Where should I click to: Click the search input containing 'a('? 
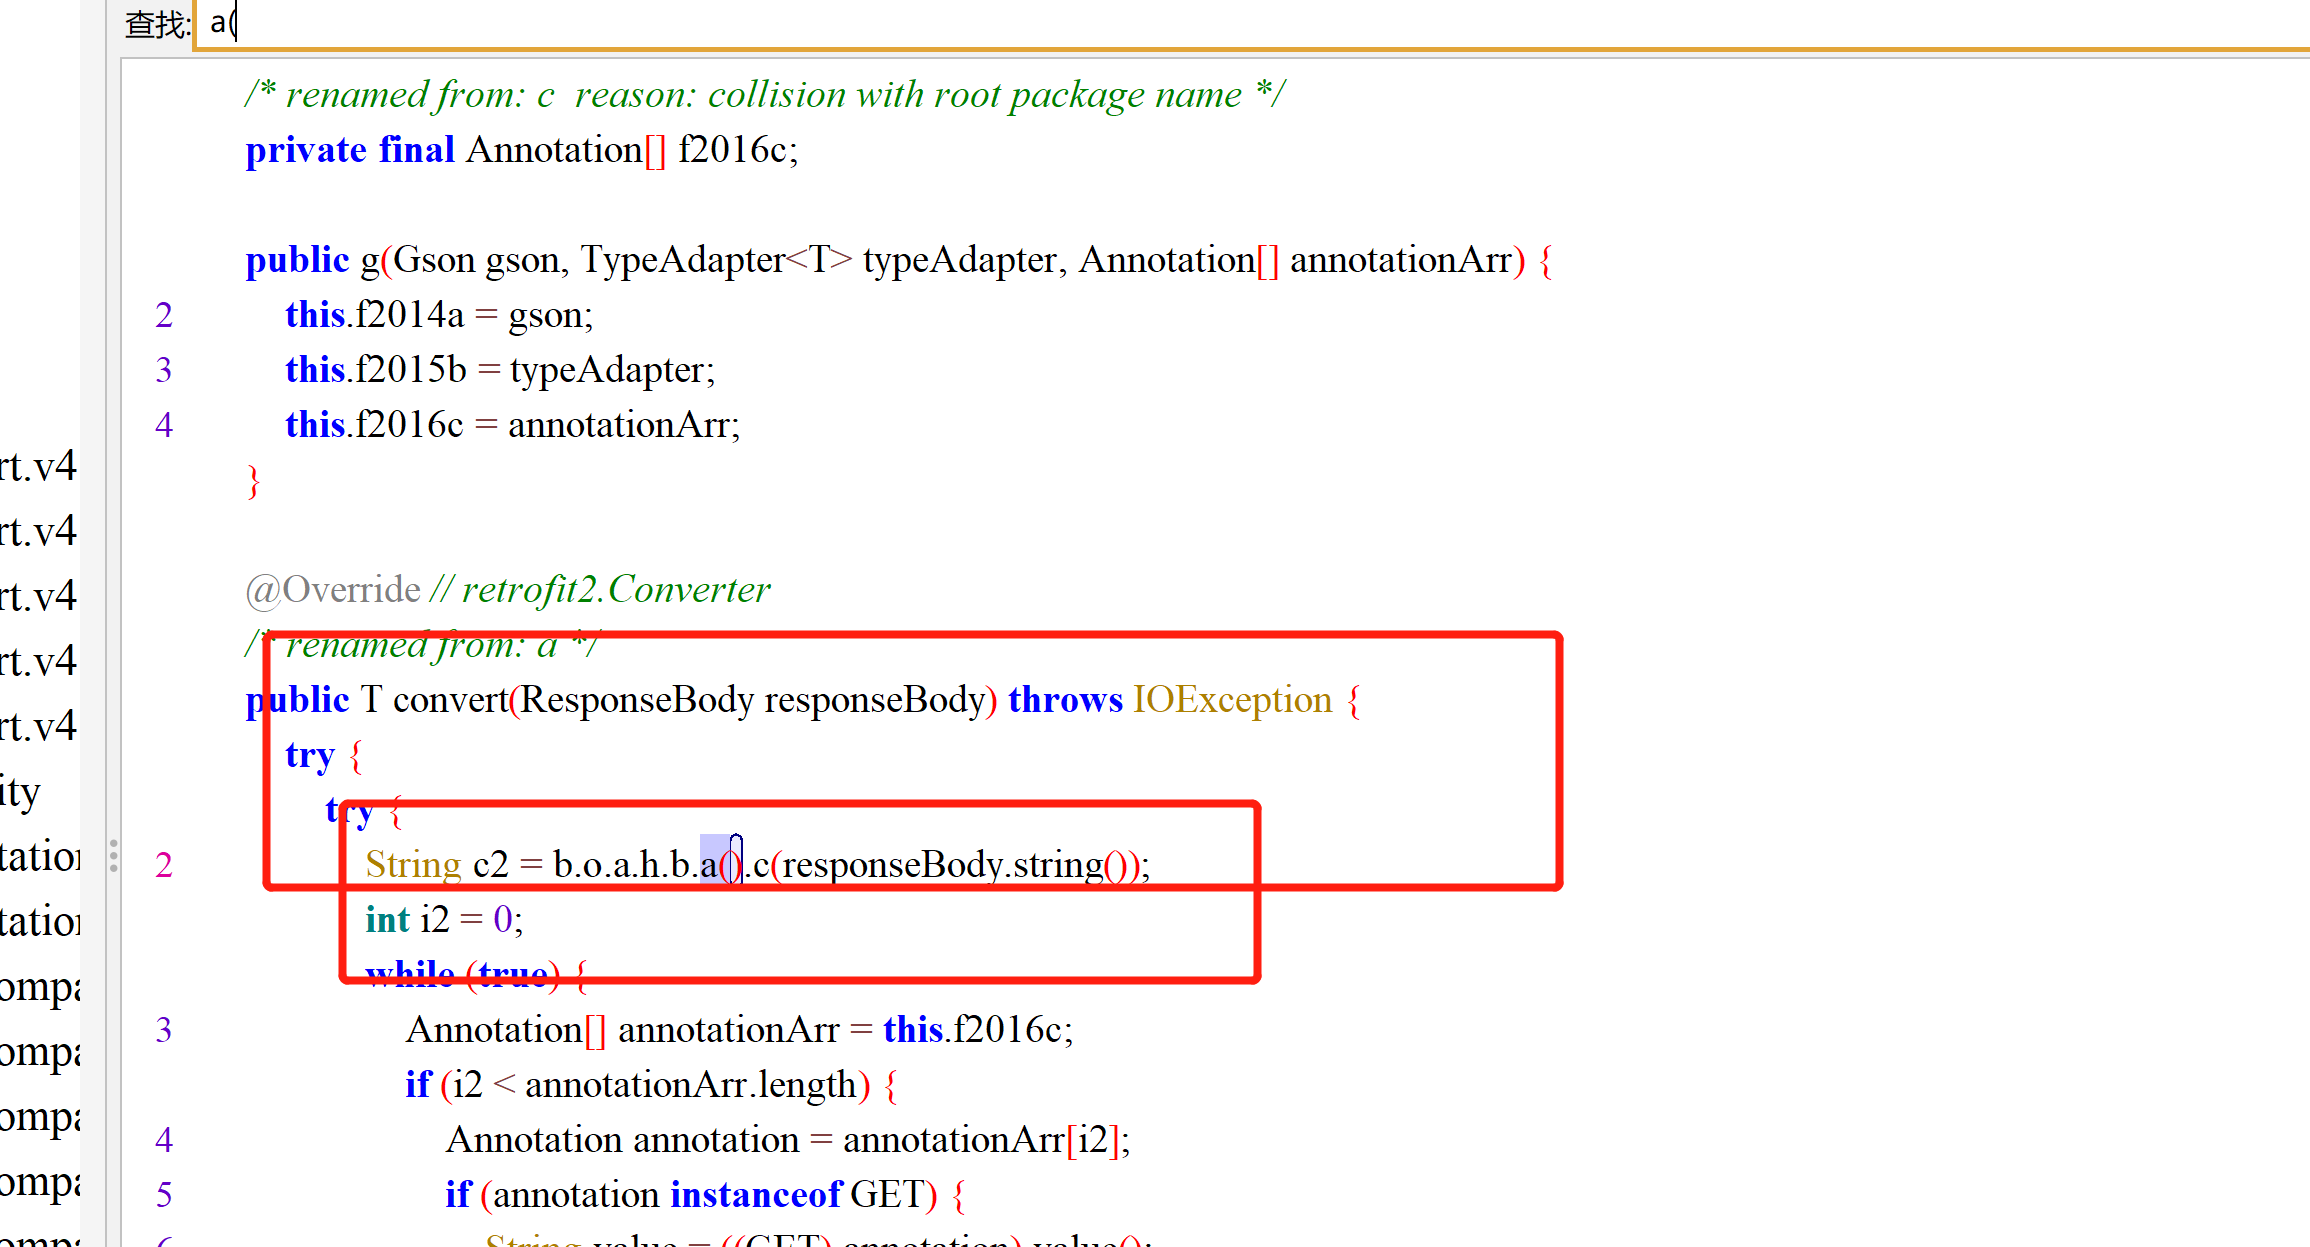coord(1253,23)
